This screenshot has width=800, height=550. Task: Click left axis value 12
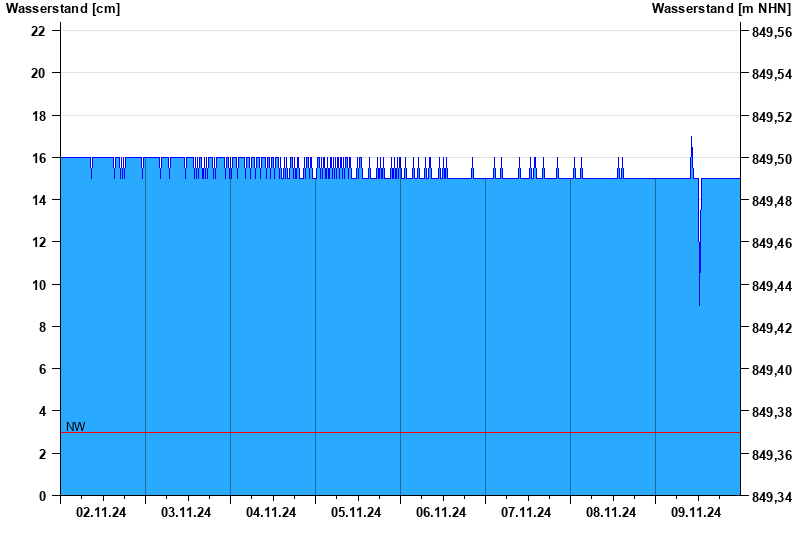tap(38, 242)
